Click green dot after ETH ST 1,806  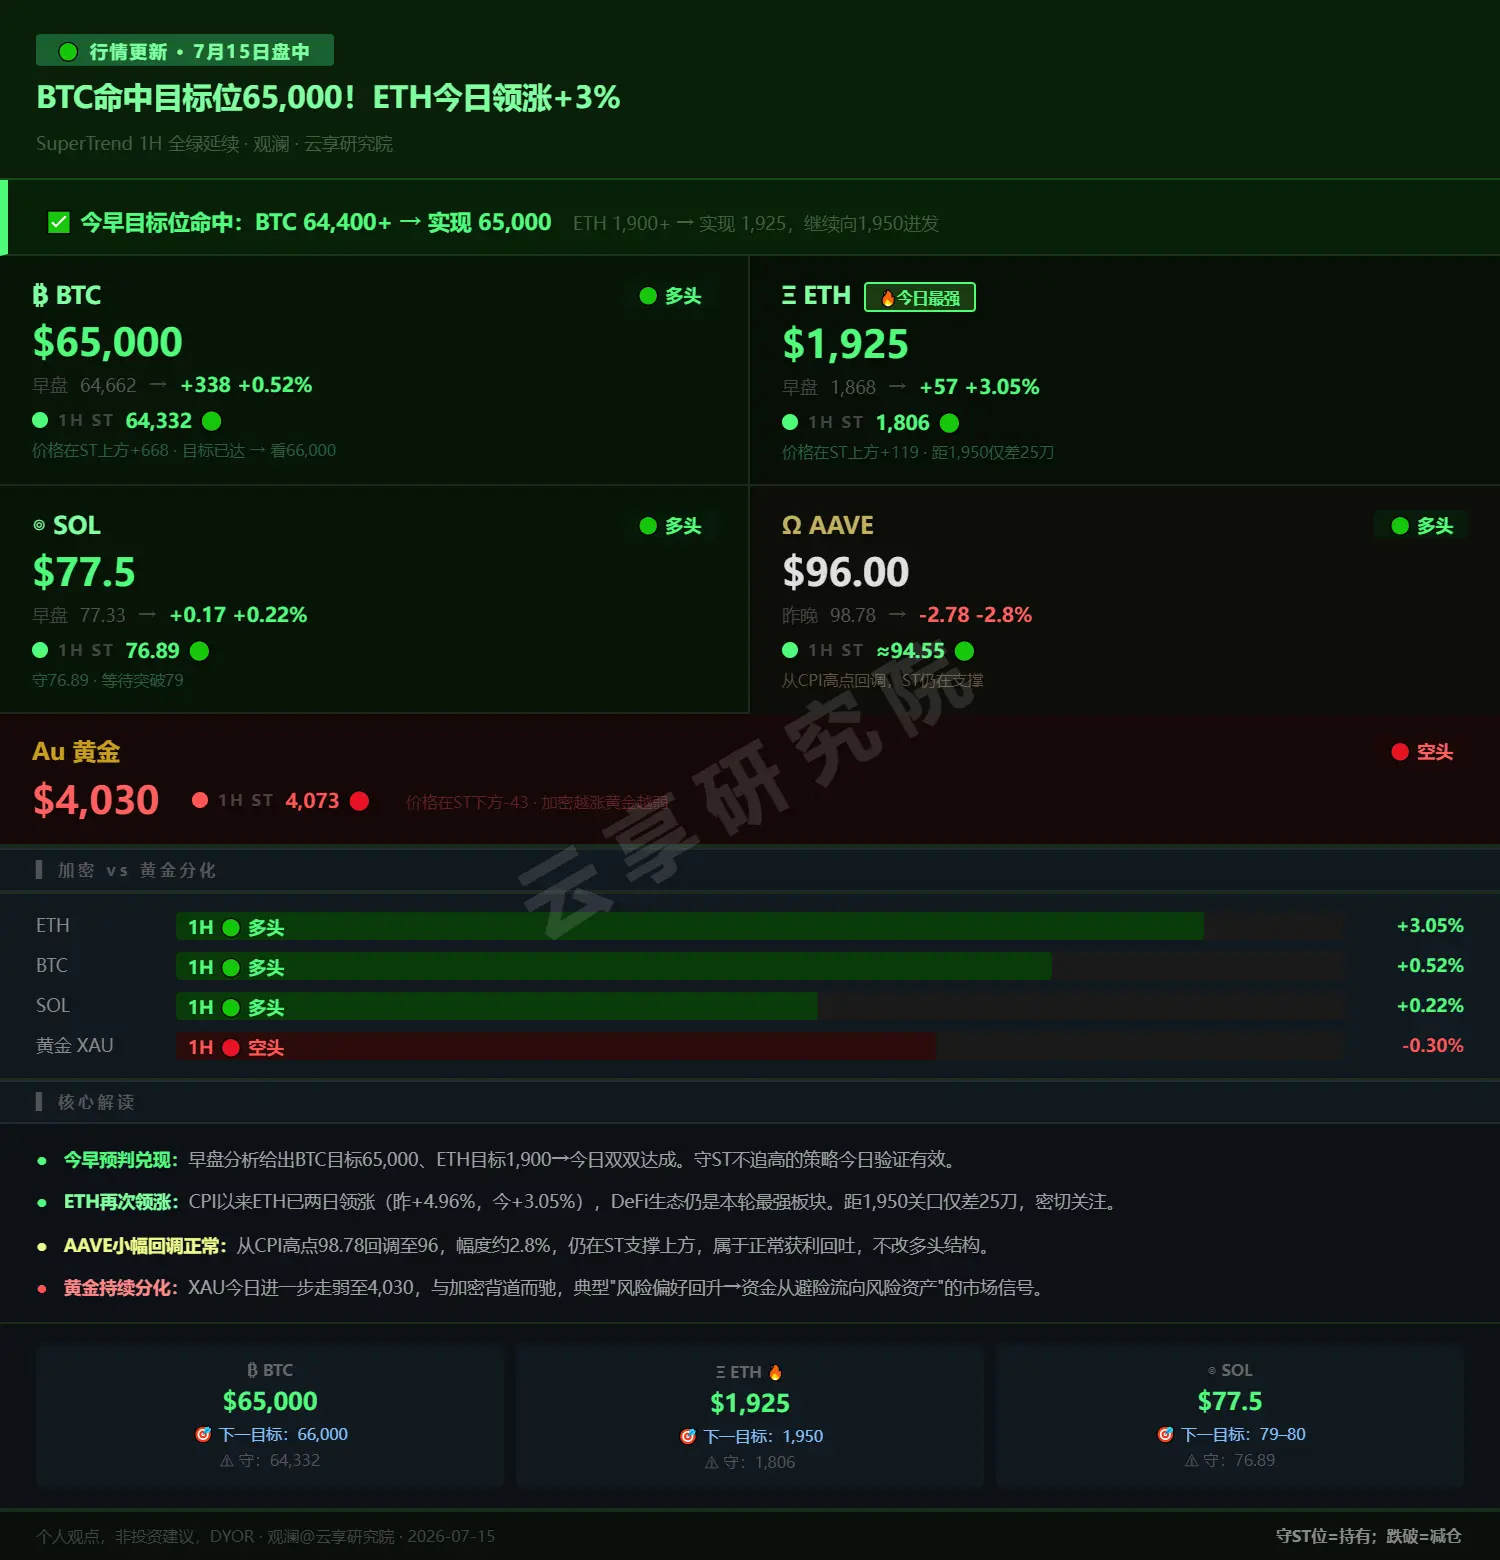coord(949,423)
